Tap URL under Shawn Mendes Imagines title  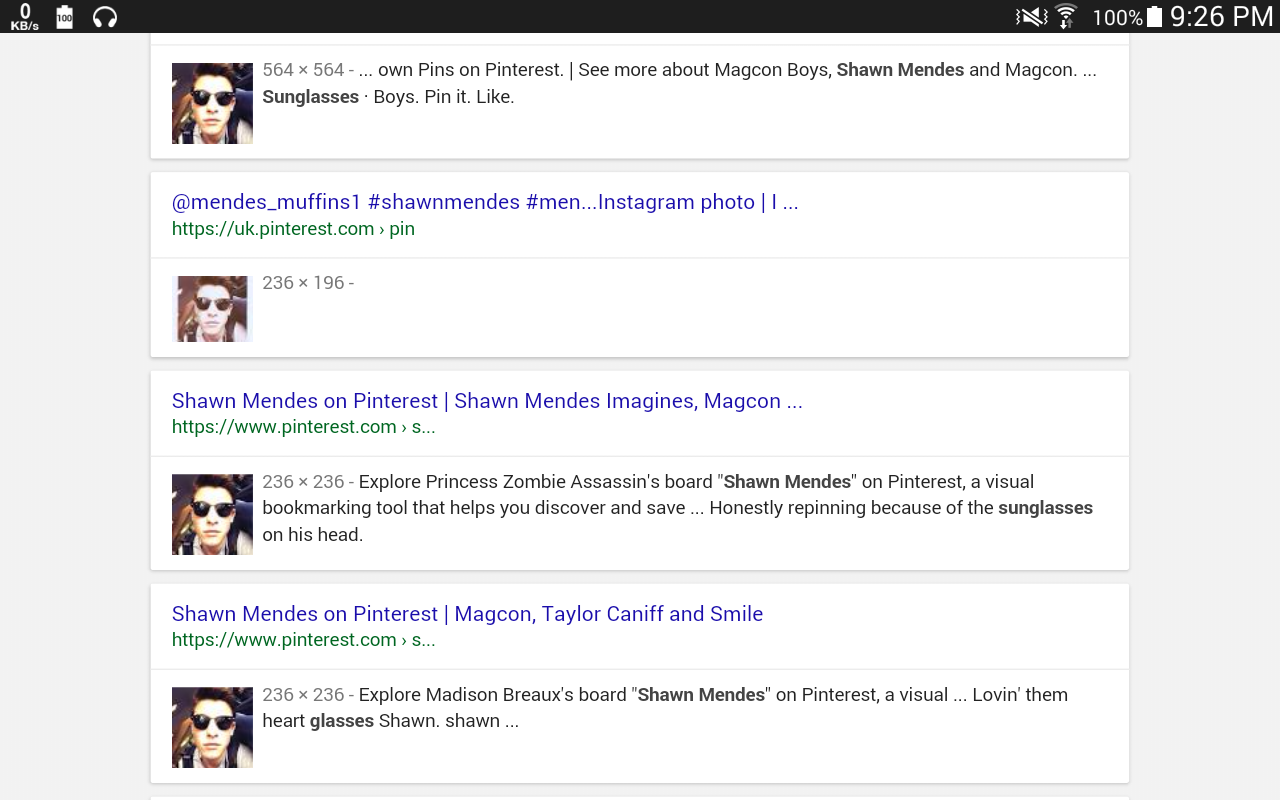pyautogui.click(x=304, y=427)
